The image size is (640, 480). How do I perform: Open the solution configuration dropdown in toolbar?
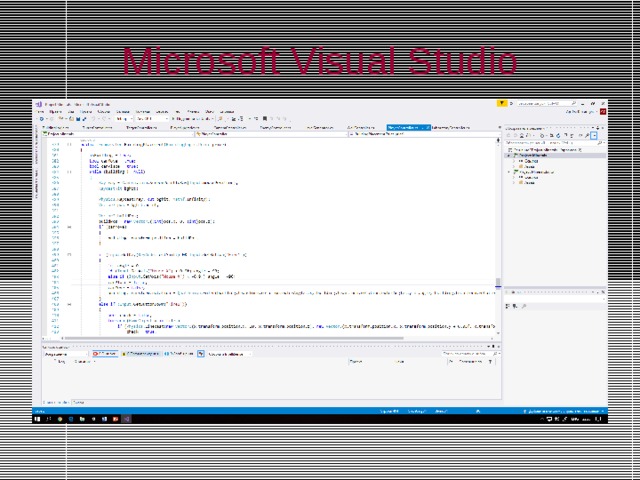point(124,119)
